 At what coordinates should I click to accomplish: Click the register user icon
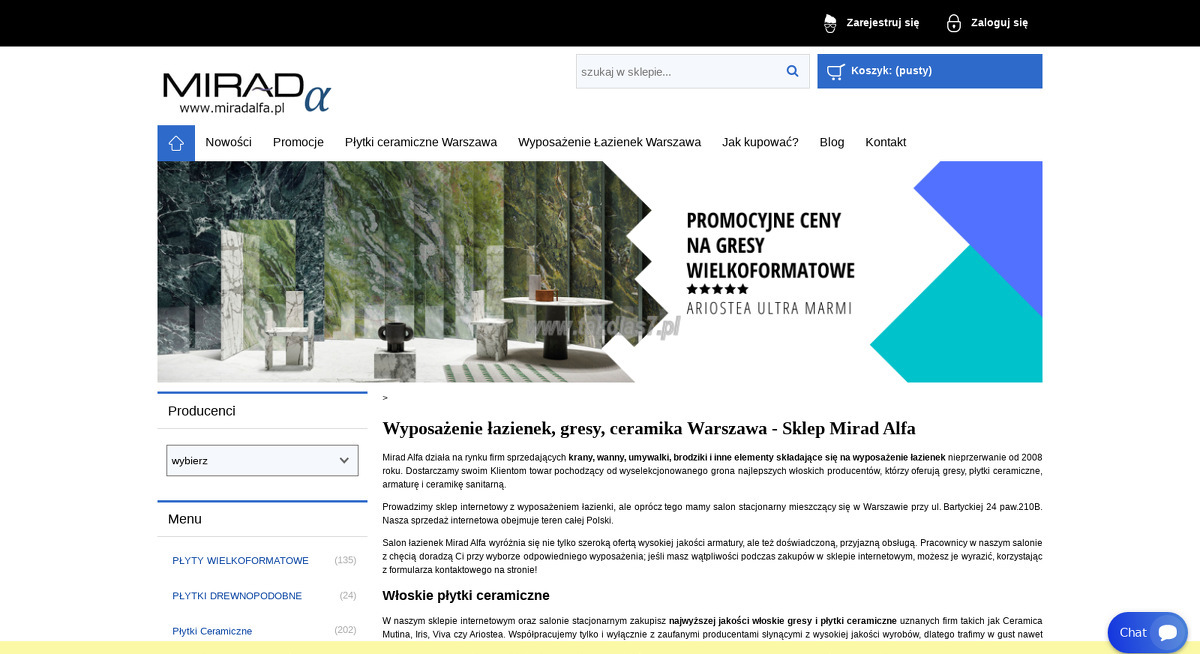coord(830,23)
